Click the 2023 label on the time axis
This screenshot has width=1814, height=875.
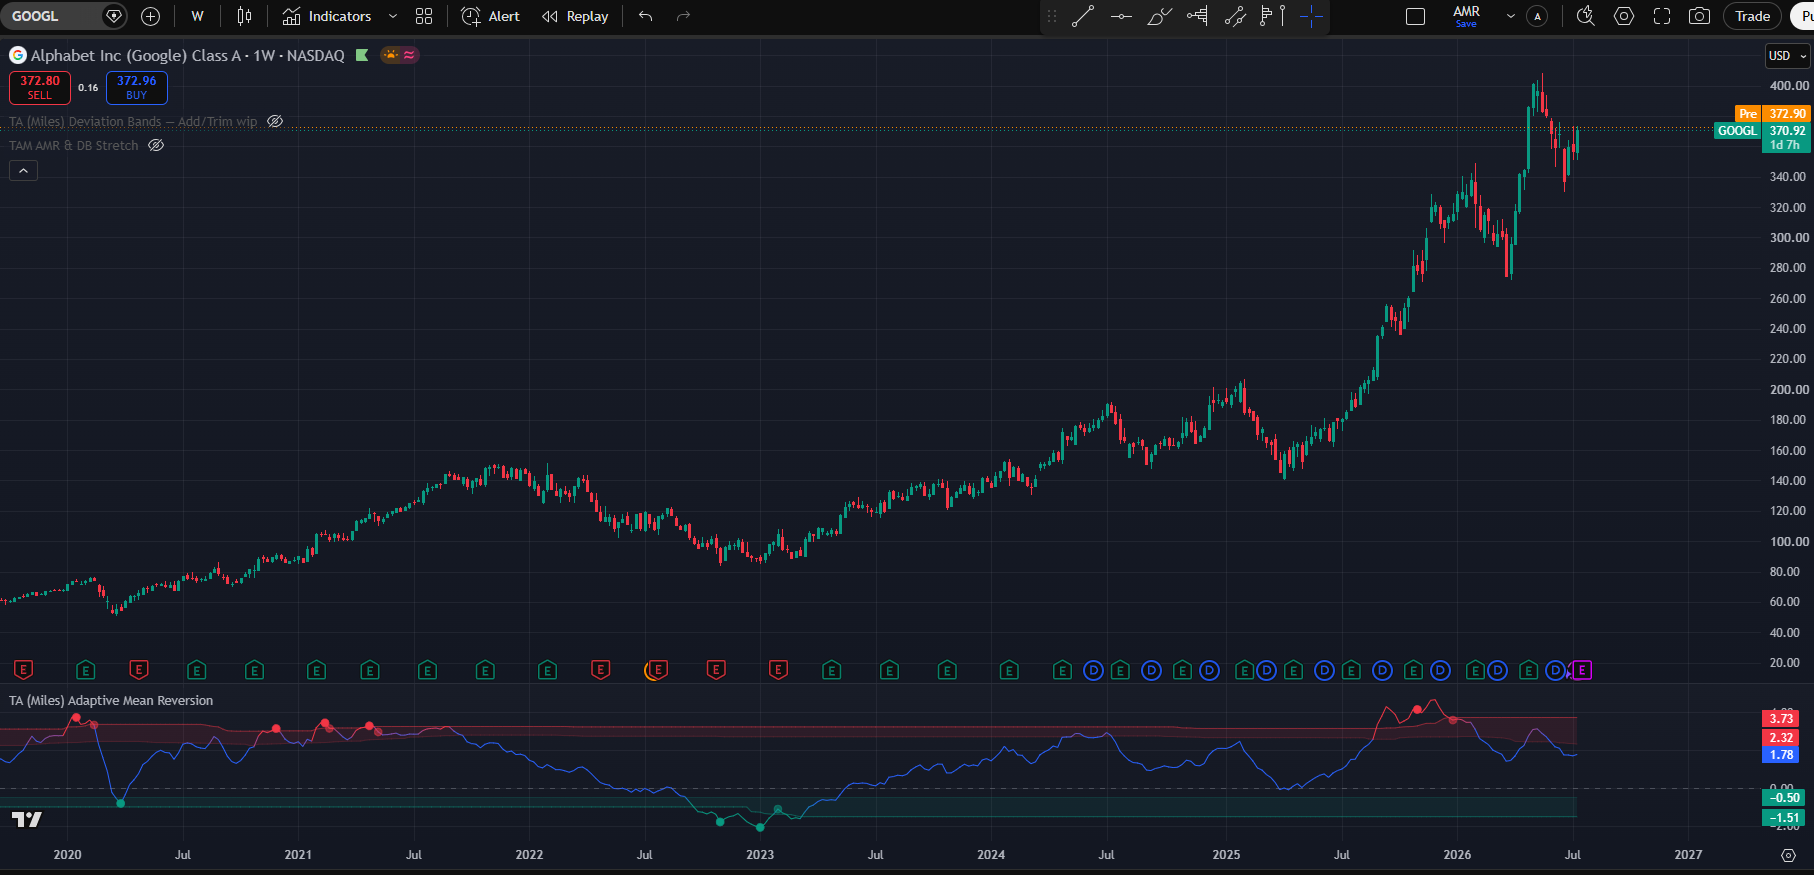pyautogui.click(x=760, y=855)
